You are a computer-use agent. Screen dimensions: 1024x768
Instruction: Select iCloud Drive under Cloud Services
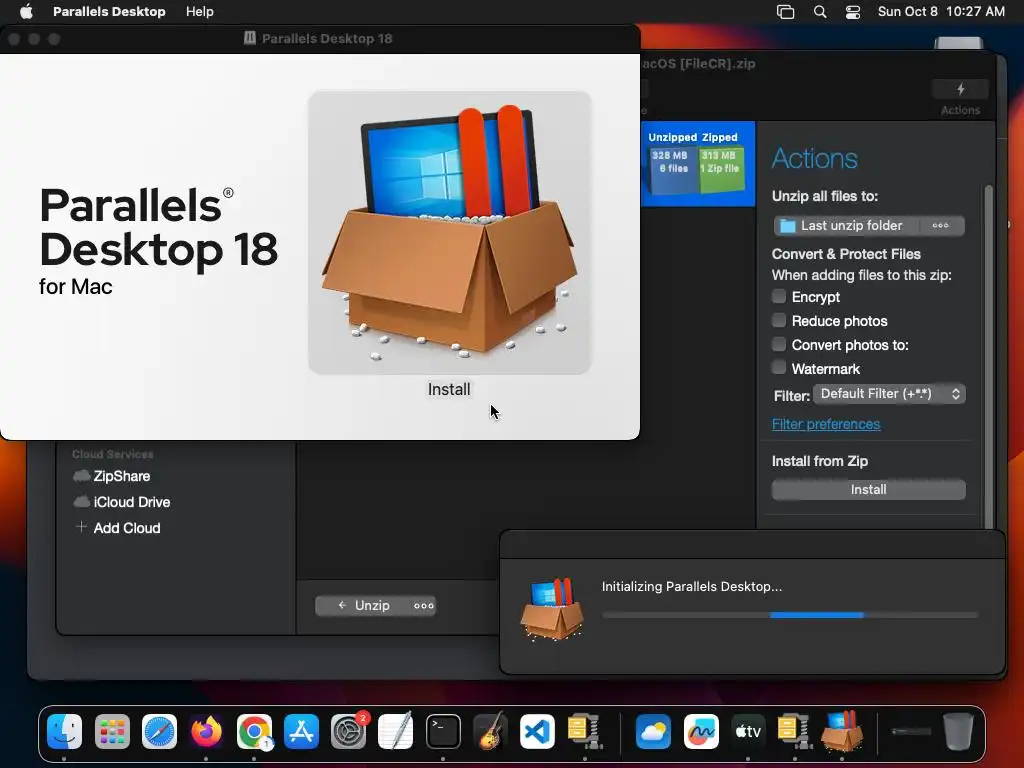pyautogui.click(x=121, y=502)
